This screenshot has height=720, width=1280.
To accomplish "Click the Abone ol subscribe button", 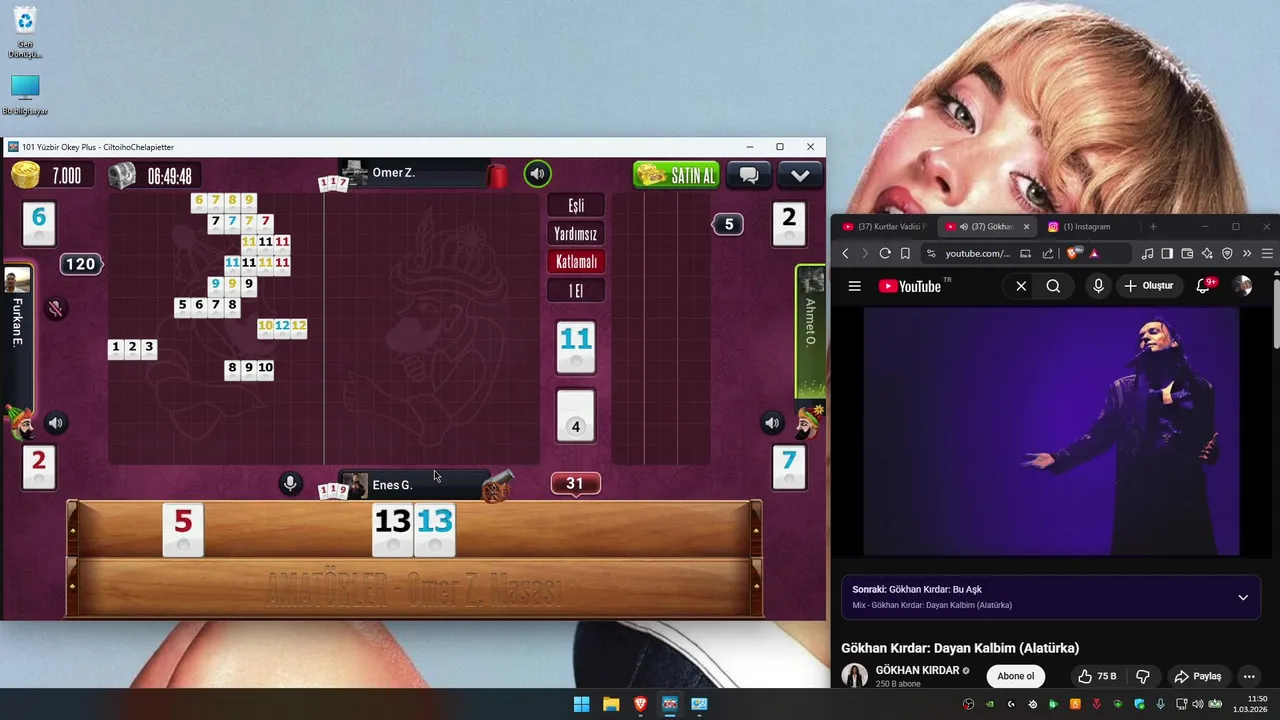I will tap(1015, 676).
